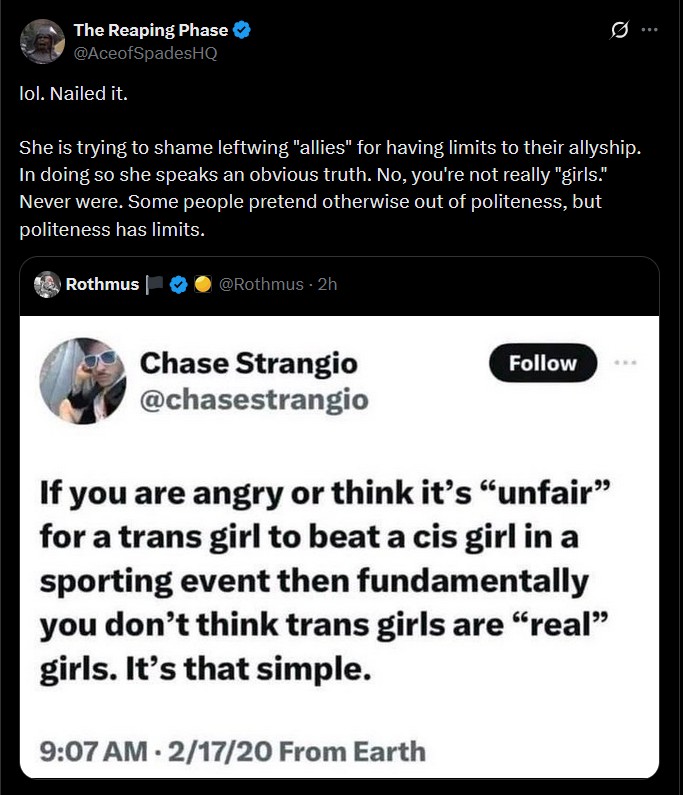Click the gold affiliate badge beside Rothmus
The image size is (683, 795).
coord(203,284)
